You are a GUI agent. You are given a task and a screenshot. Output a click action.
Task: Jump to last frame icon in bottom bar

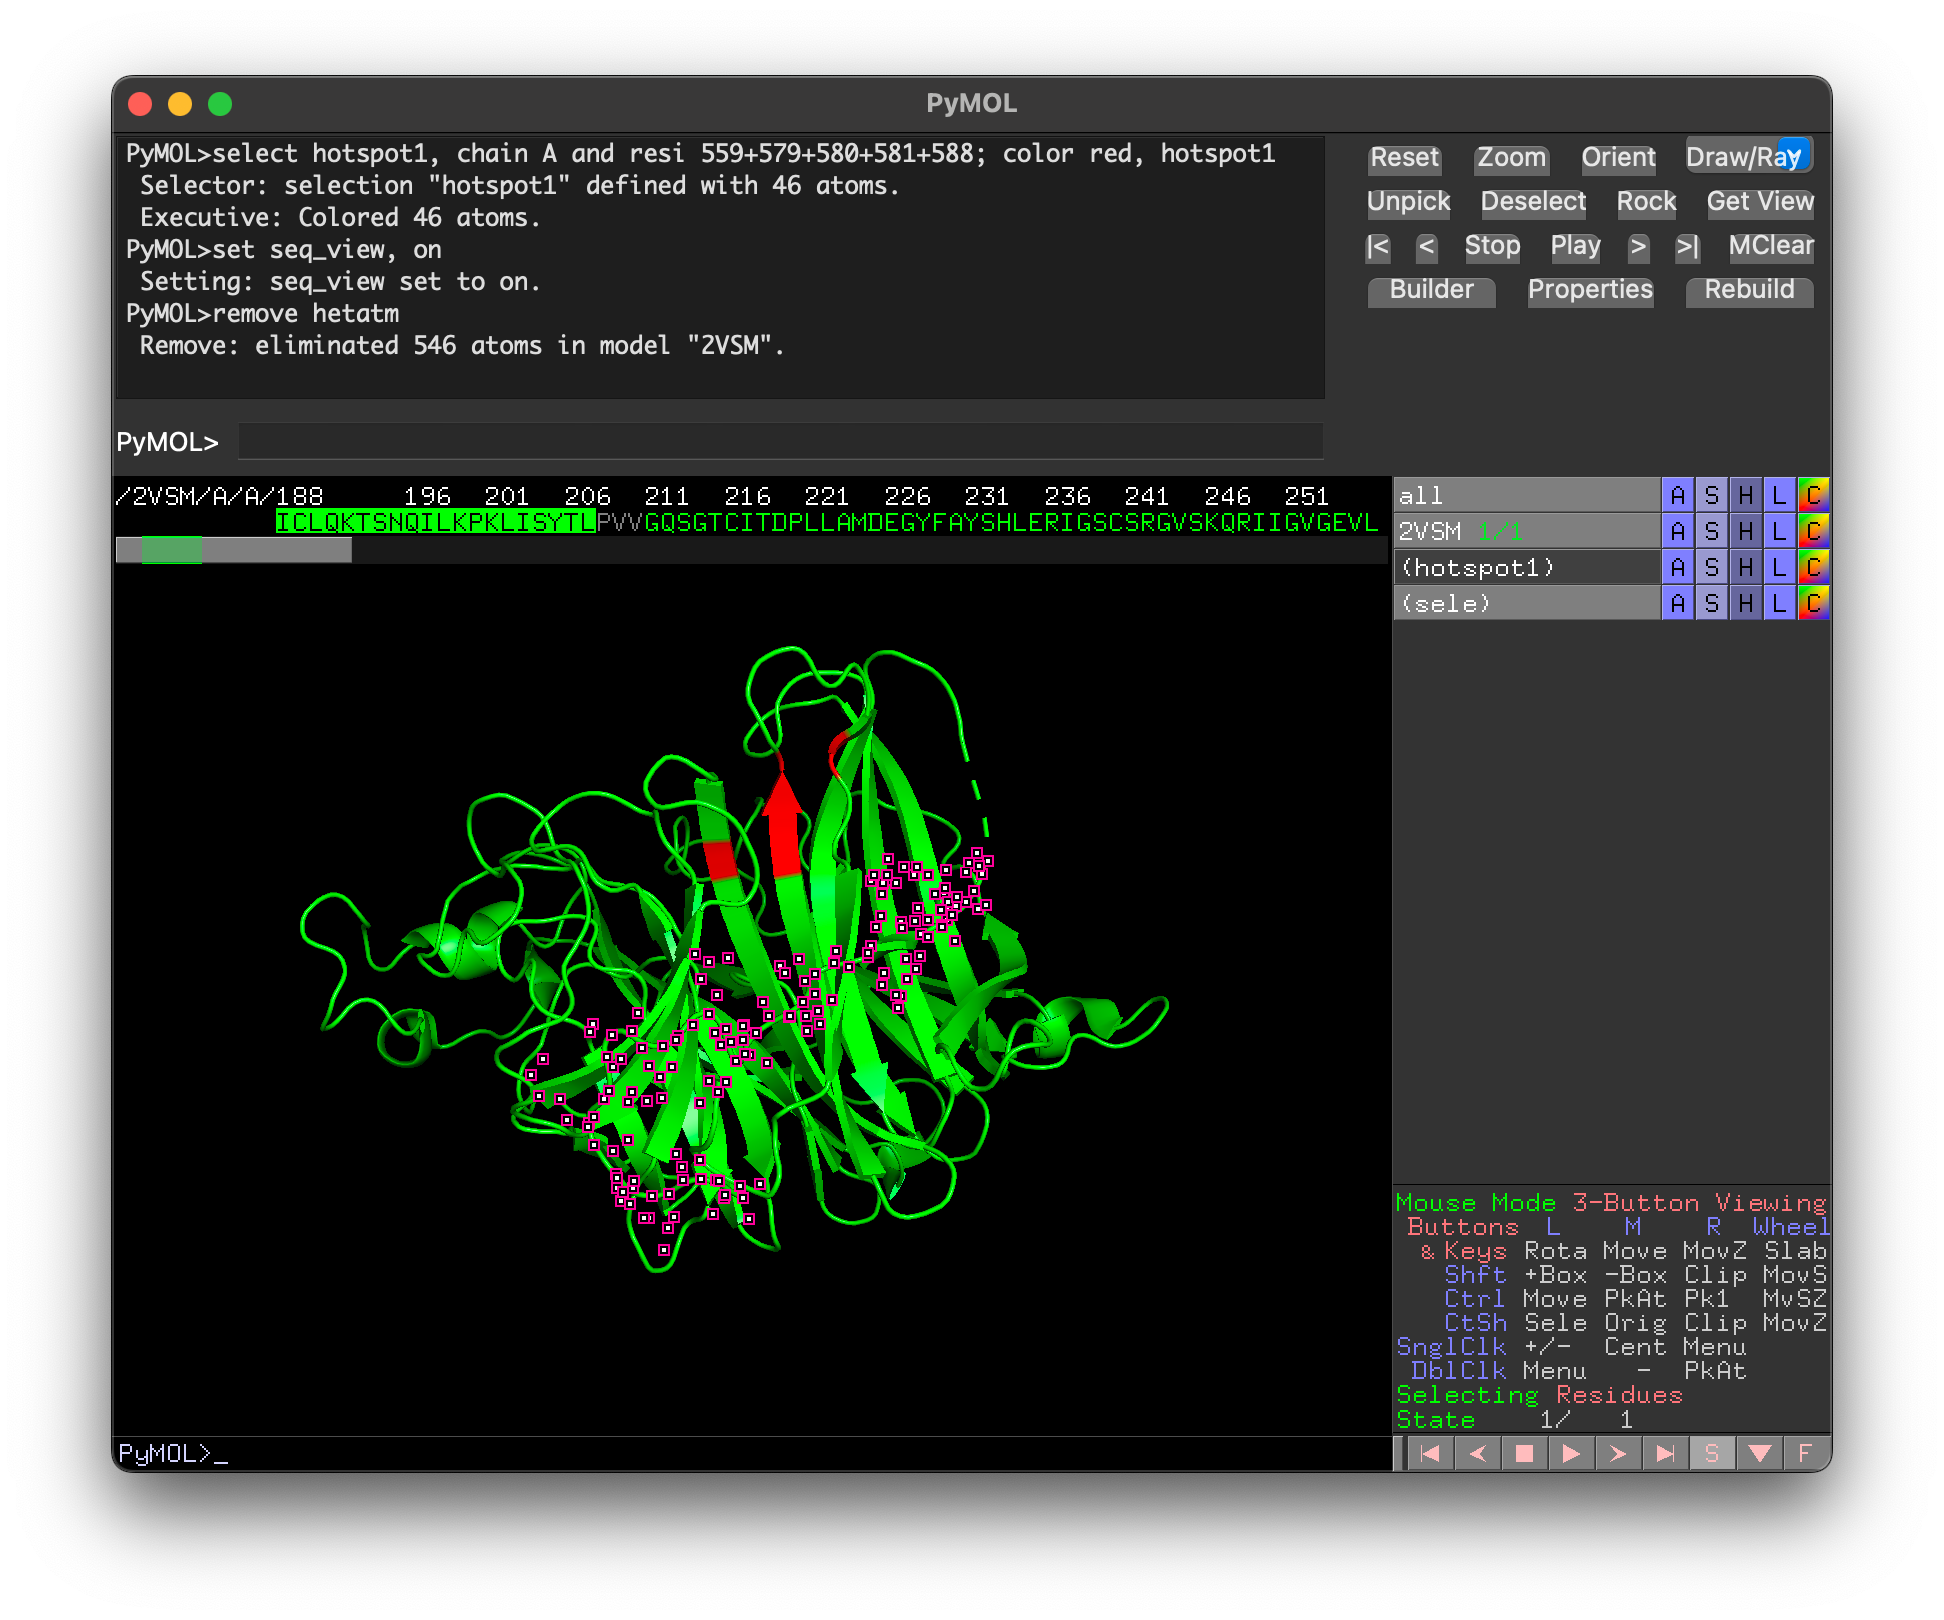[x=1664, y=1453]
